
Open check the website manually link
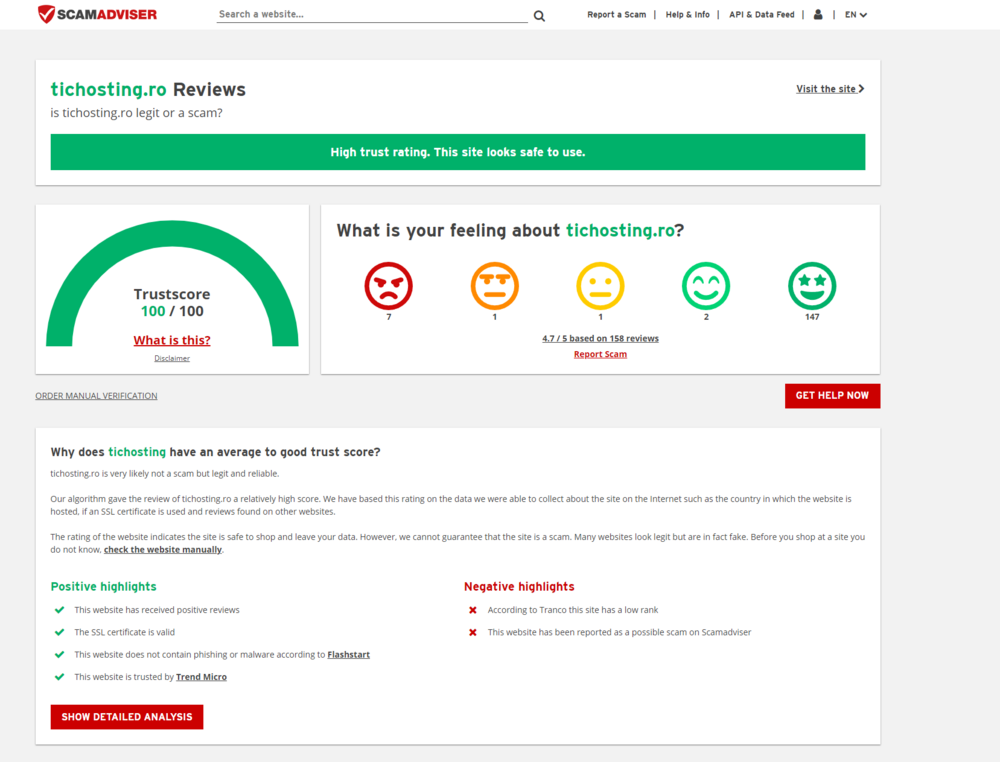pyautogui.click(x=163, y=550)
